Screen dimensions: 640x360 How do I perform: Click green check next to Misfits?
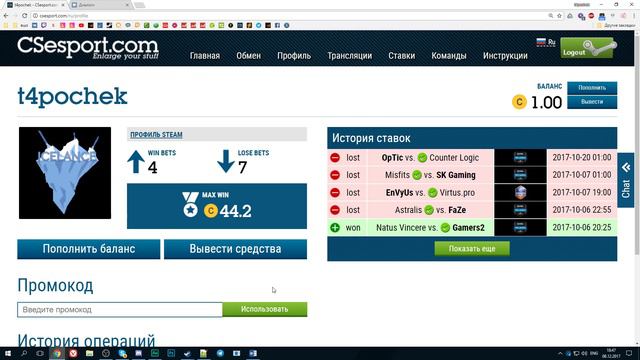[417, 175]
